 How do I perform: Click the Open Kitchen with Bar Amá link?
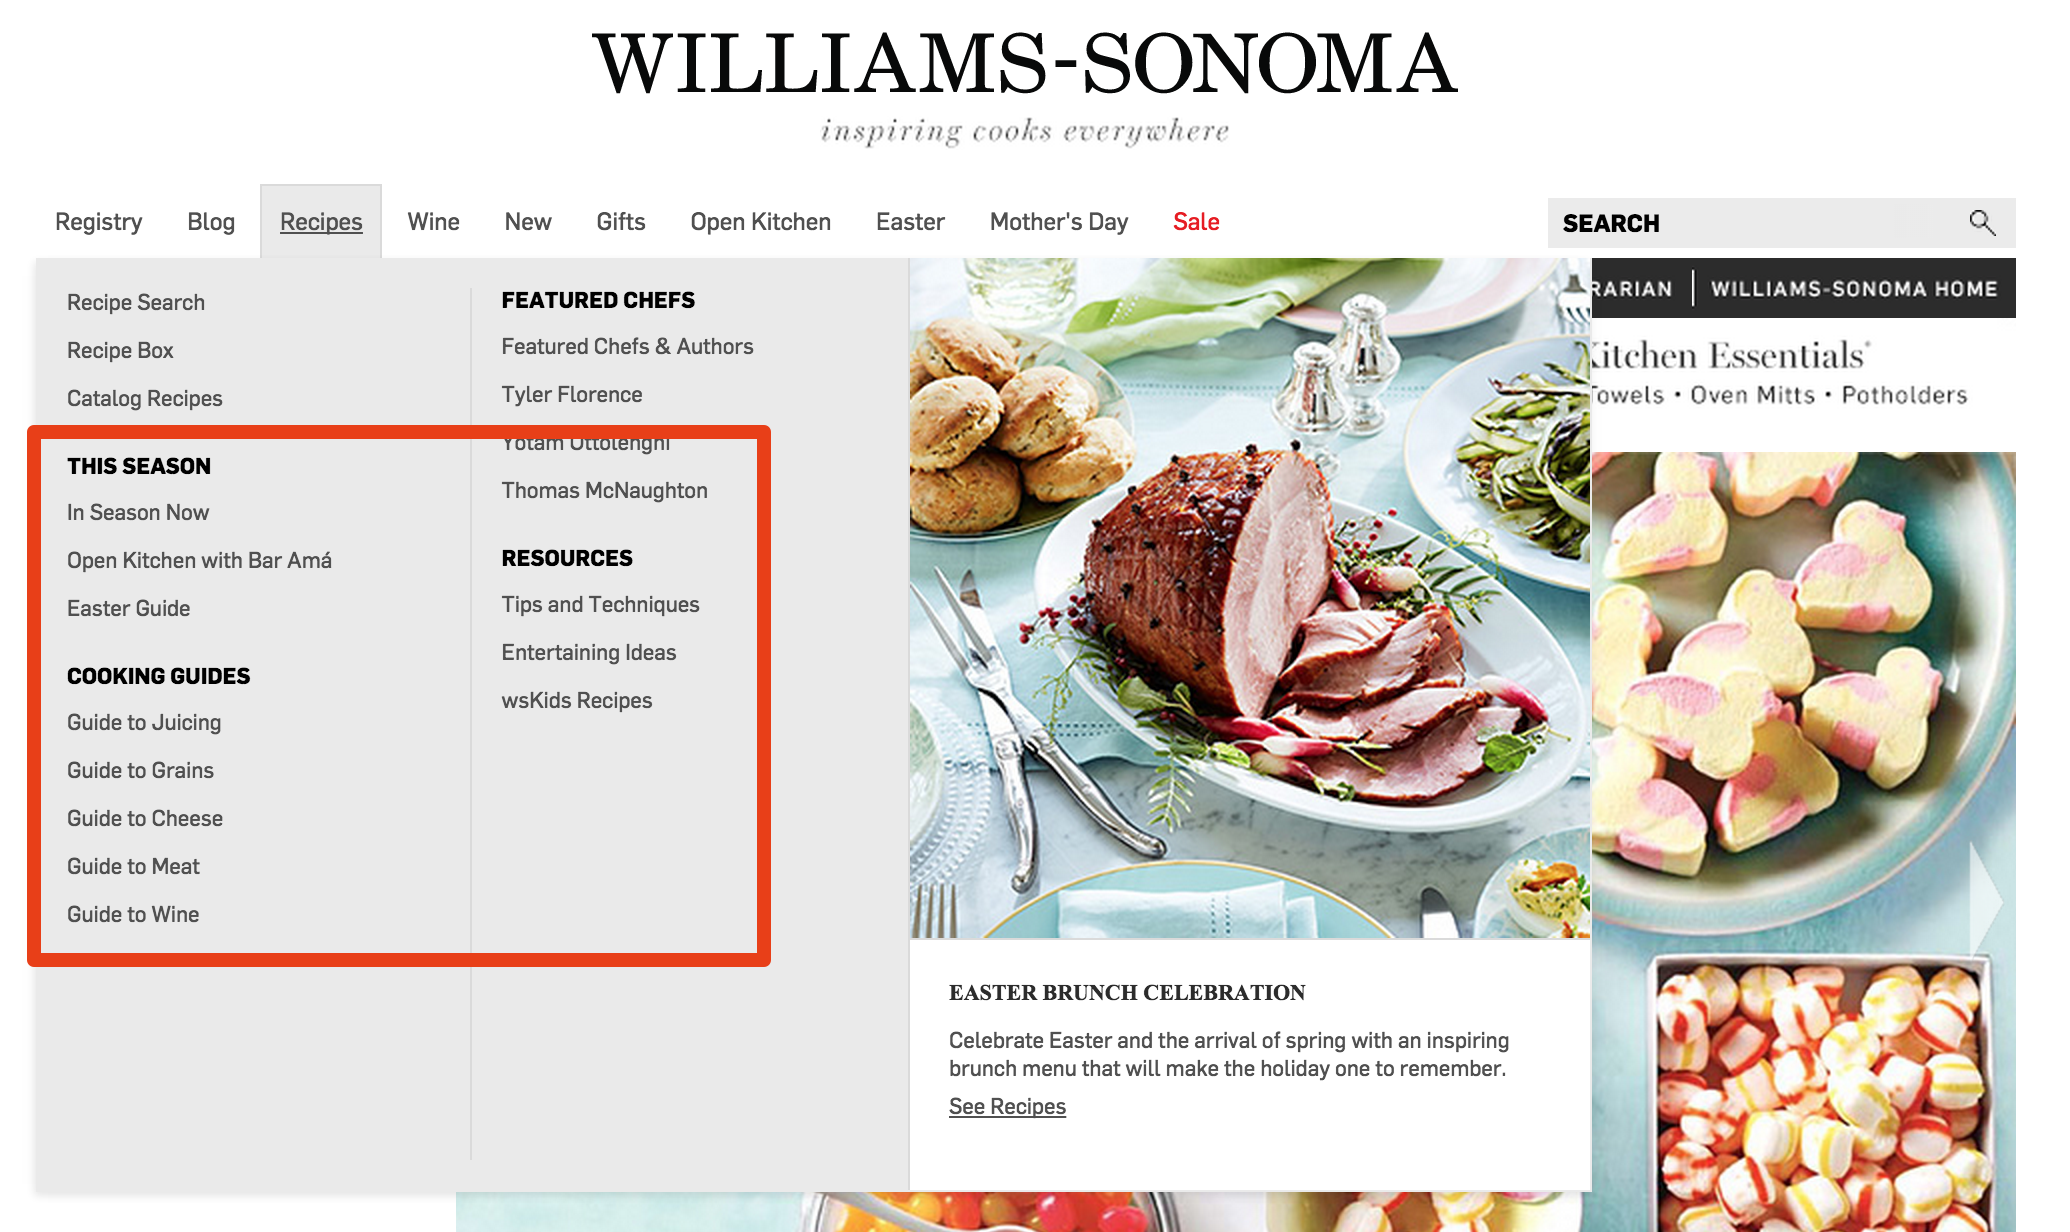tap(199, 560)
